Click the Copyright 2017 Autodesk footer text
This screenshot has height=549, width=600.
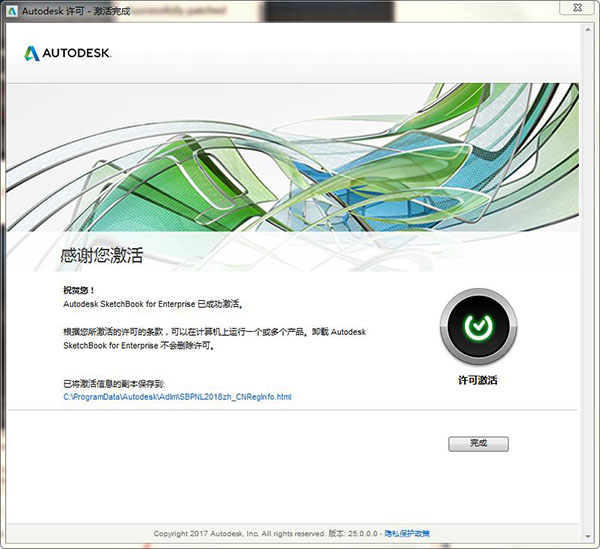pyautogui.click(x=239, y=534)
